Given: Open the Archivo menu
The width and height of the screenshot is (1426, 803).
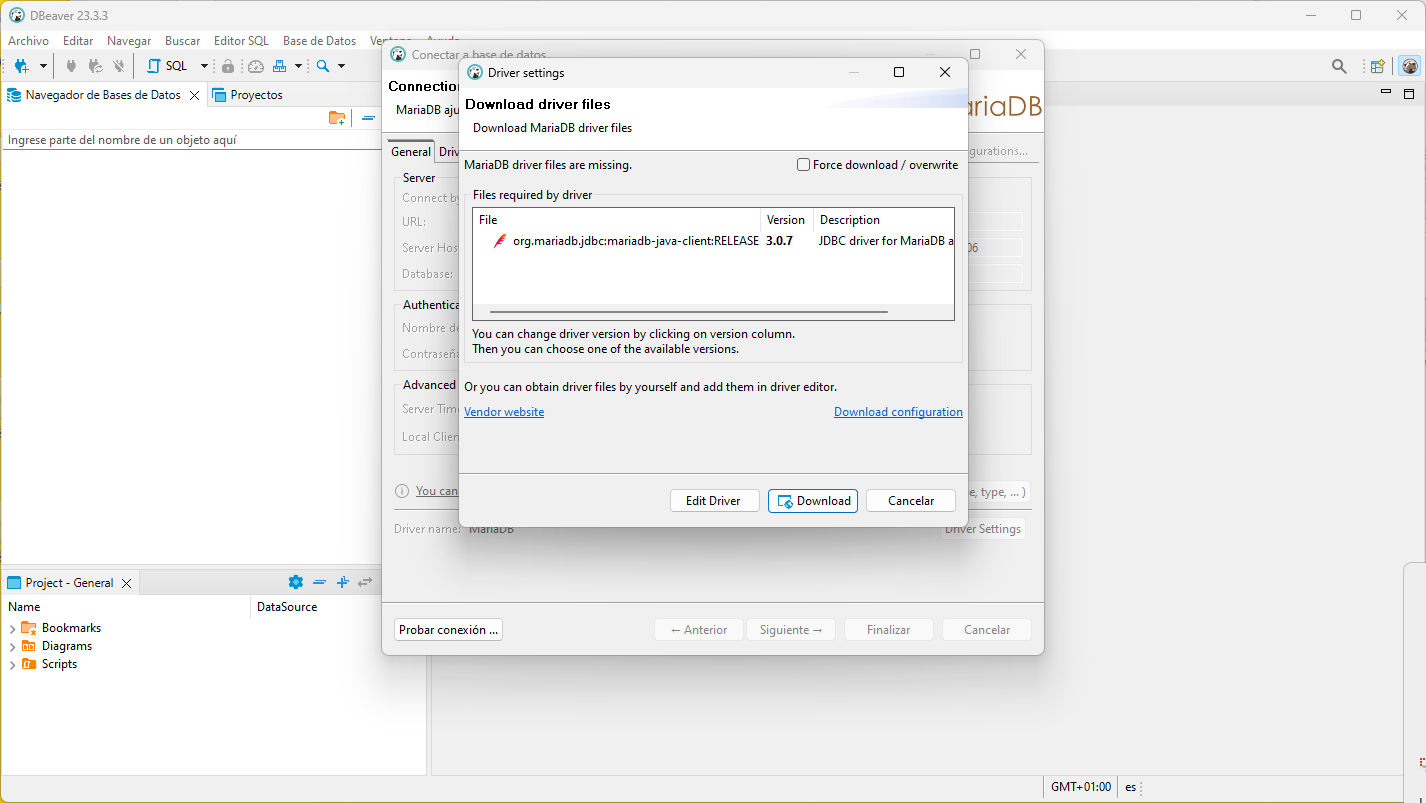Looking at the screenshot, I should [x=28, y=41].
